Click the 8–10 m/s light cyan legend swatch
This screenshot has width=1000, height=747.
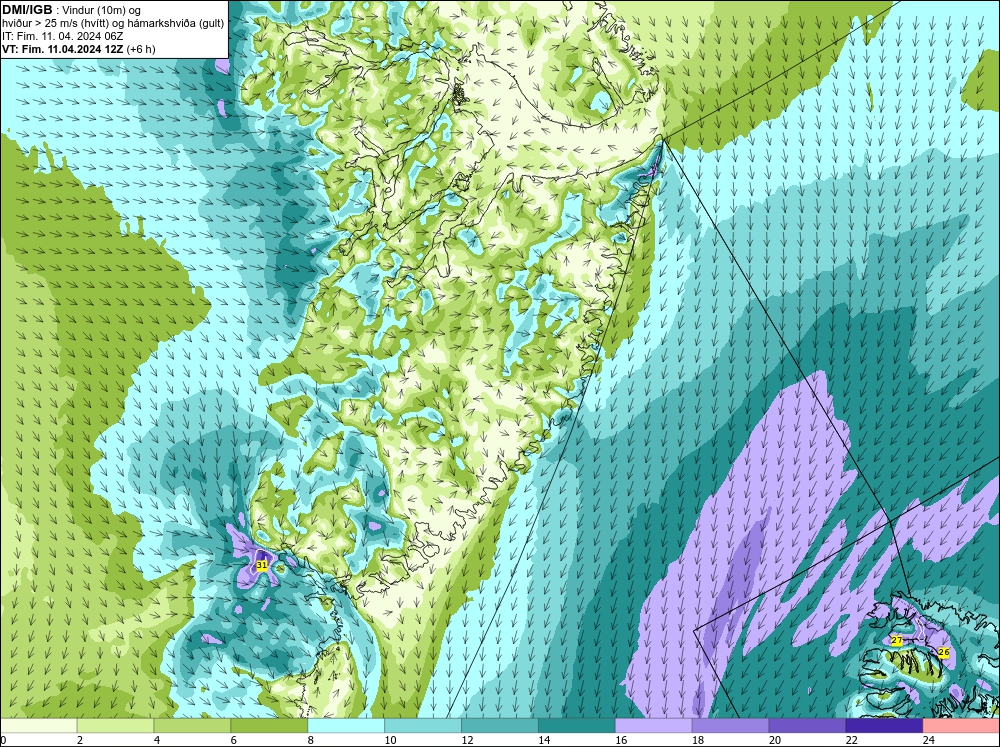pos(346,726)
